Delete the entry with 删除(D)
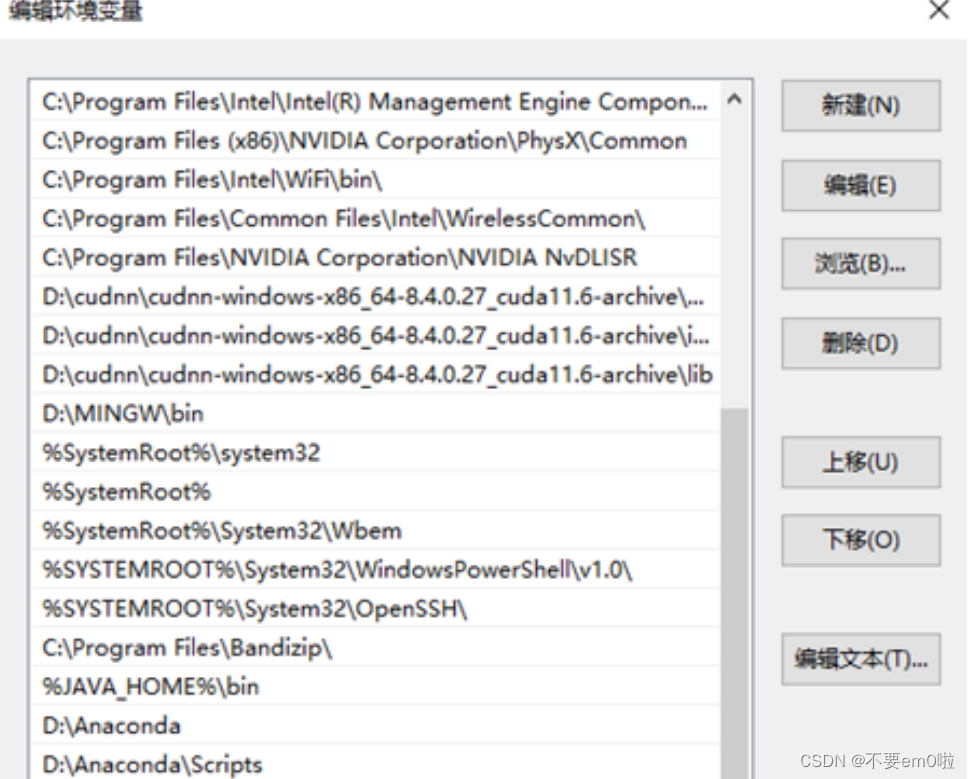970x779 pixels. [861, 343]
